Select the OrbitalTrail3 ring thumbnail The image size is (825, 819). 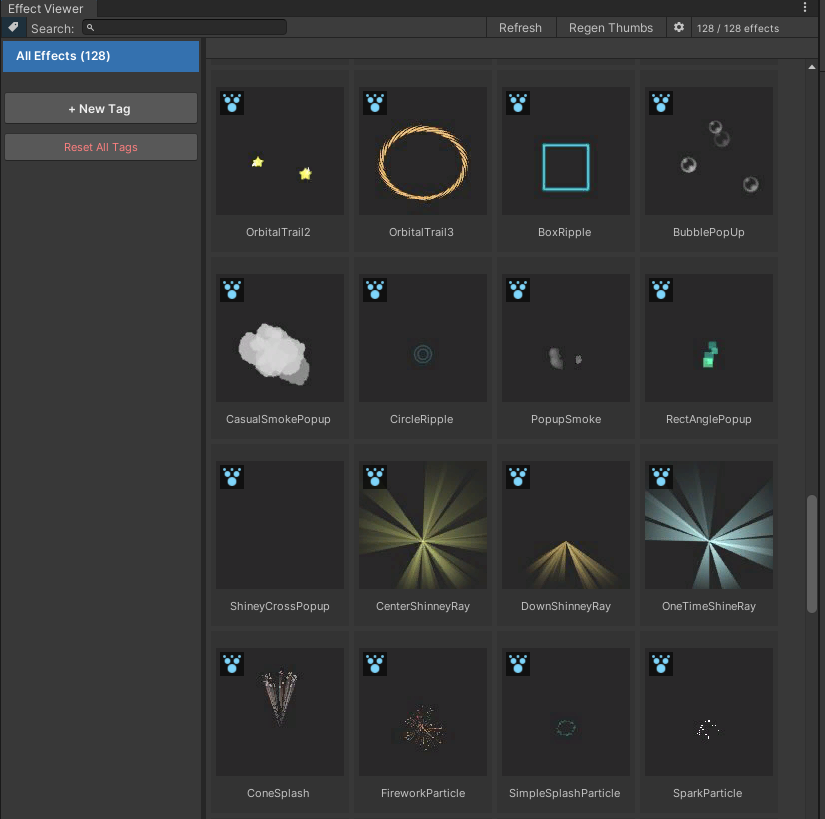pos(423,151)
